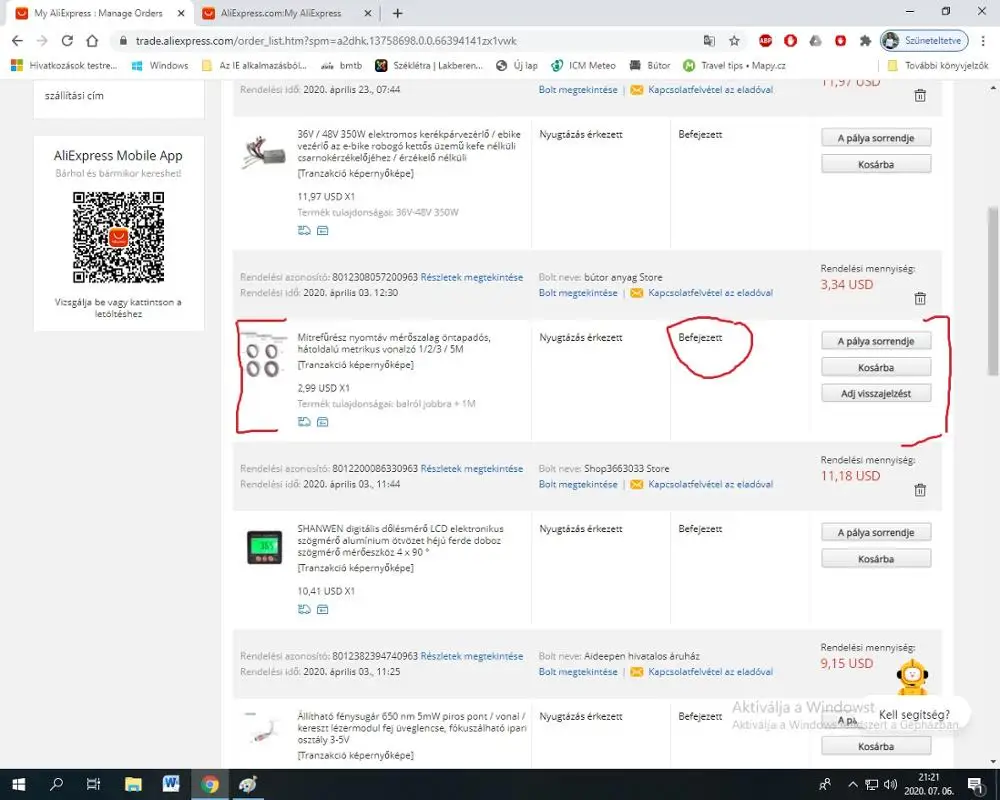Click the trash icon of the 11,97 USD order
The height and width of the screenshot is (800, 1000).
[920, 96]
